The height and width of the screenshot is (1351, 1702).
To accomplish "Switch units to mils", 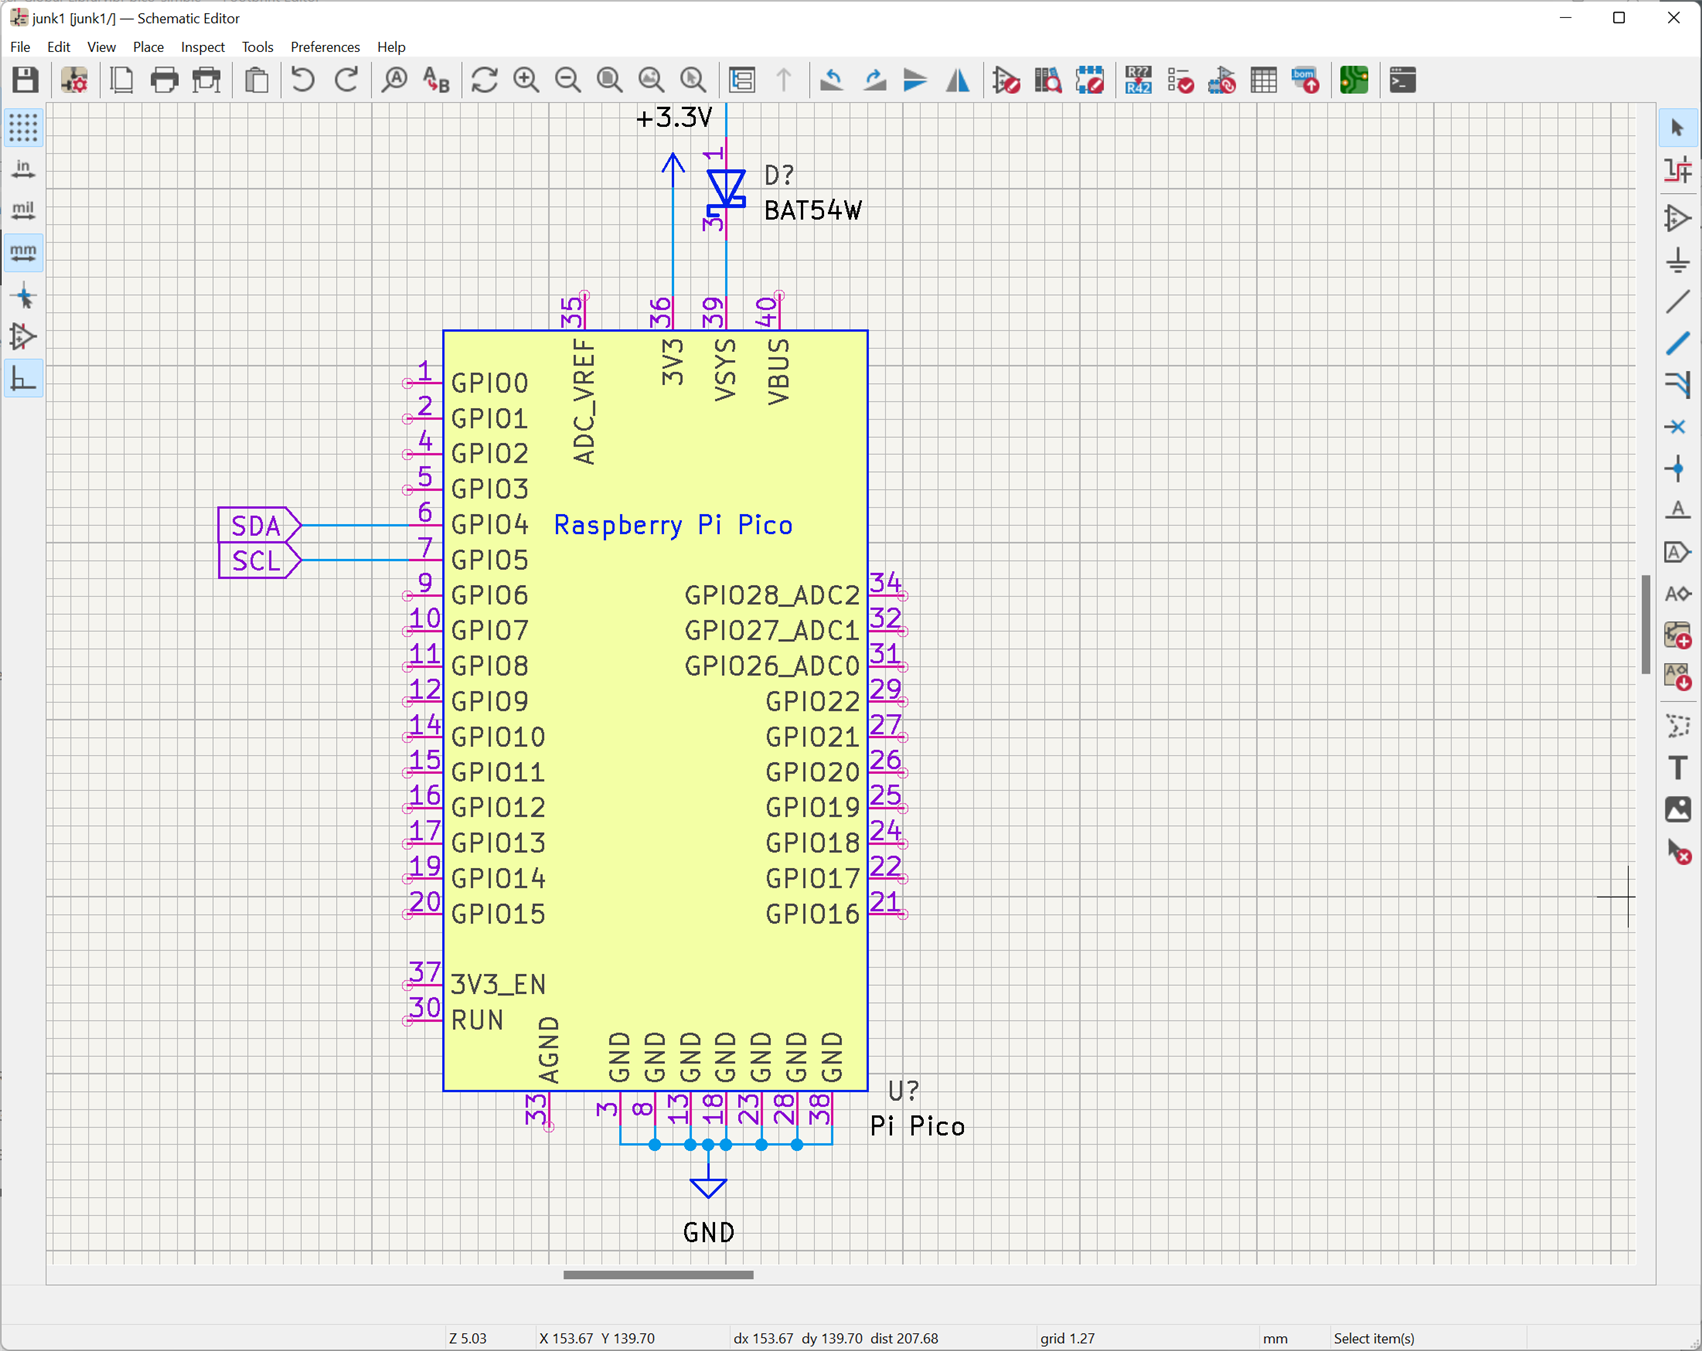I will pos(23,211).
